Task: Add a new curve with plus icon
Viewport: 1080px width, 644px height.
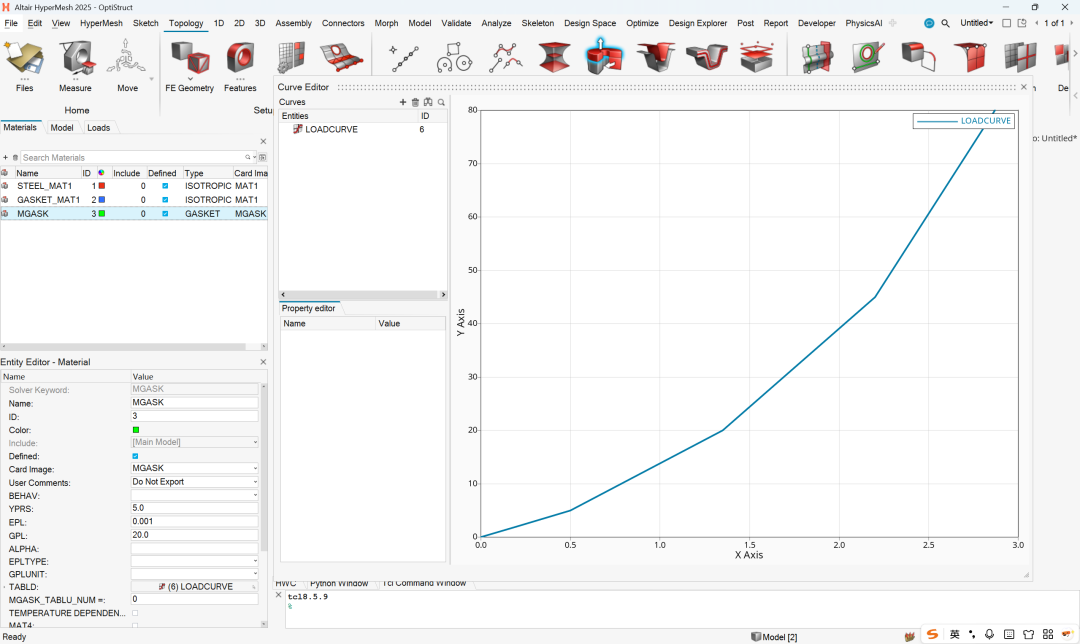Action: (403, 102)
